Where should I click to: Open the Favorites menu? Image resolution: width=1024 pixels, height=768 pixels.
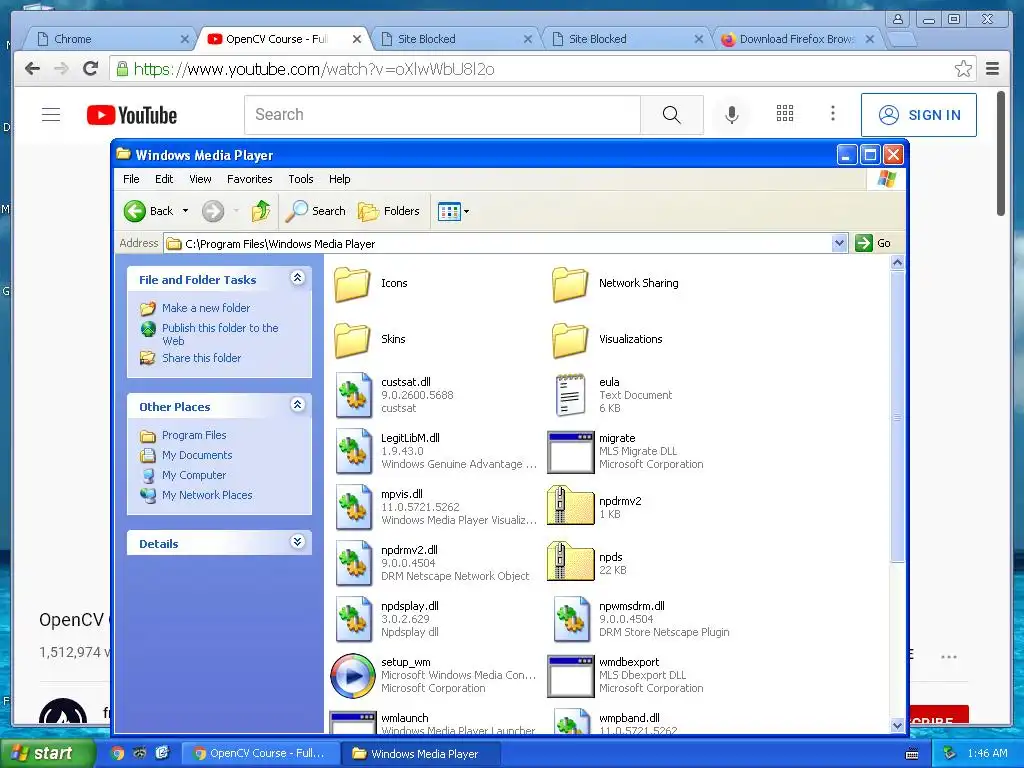pos(249,179)
